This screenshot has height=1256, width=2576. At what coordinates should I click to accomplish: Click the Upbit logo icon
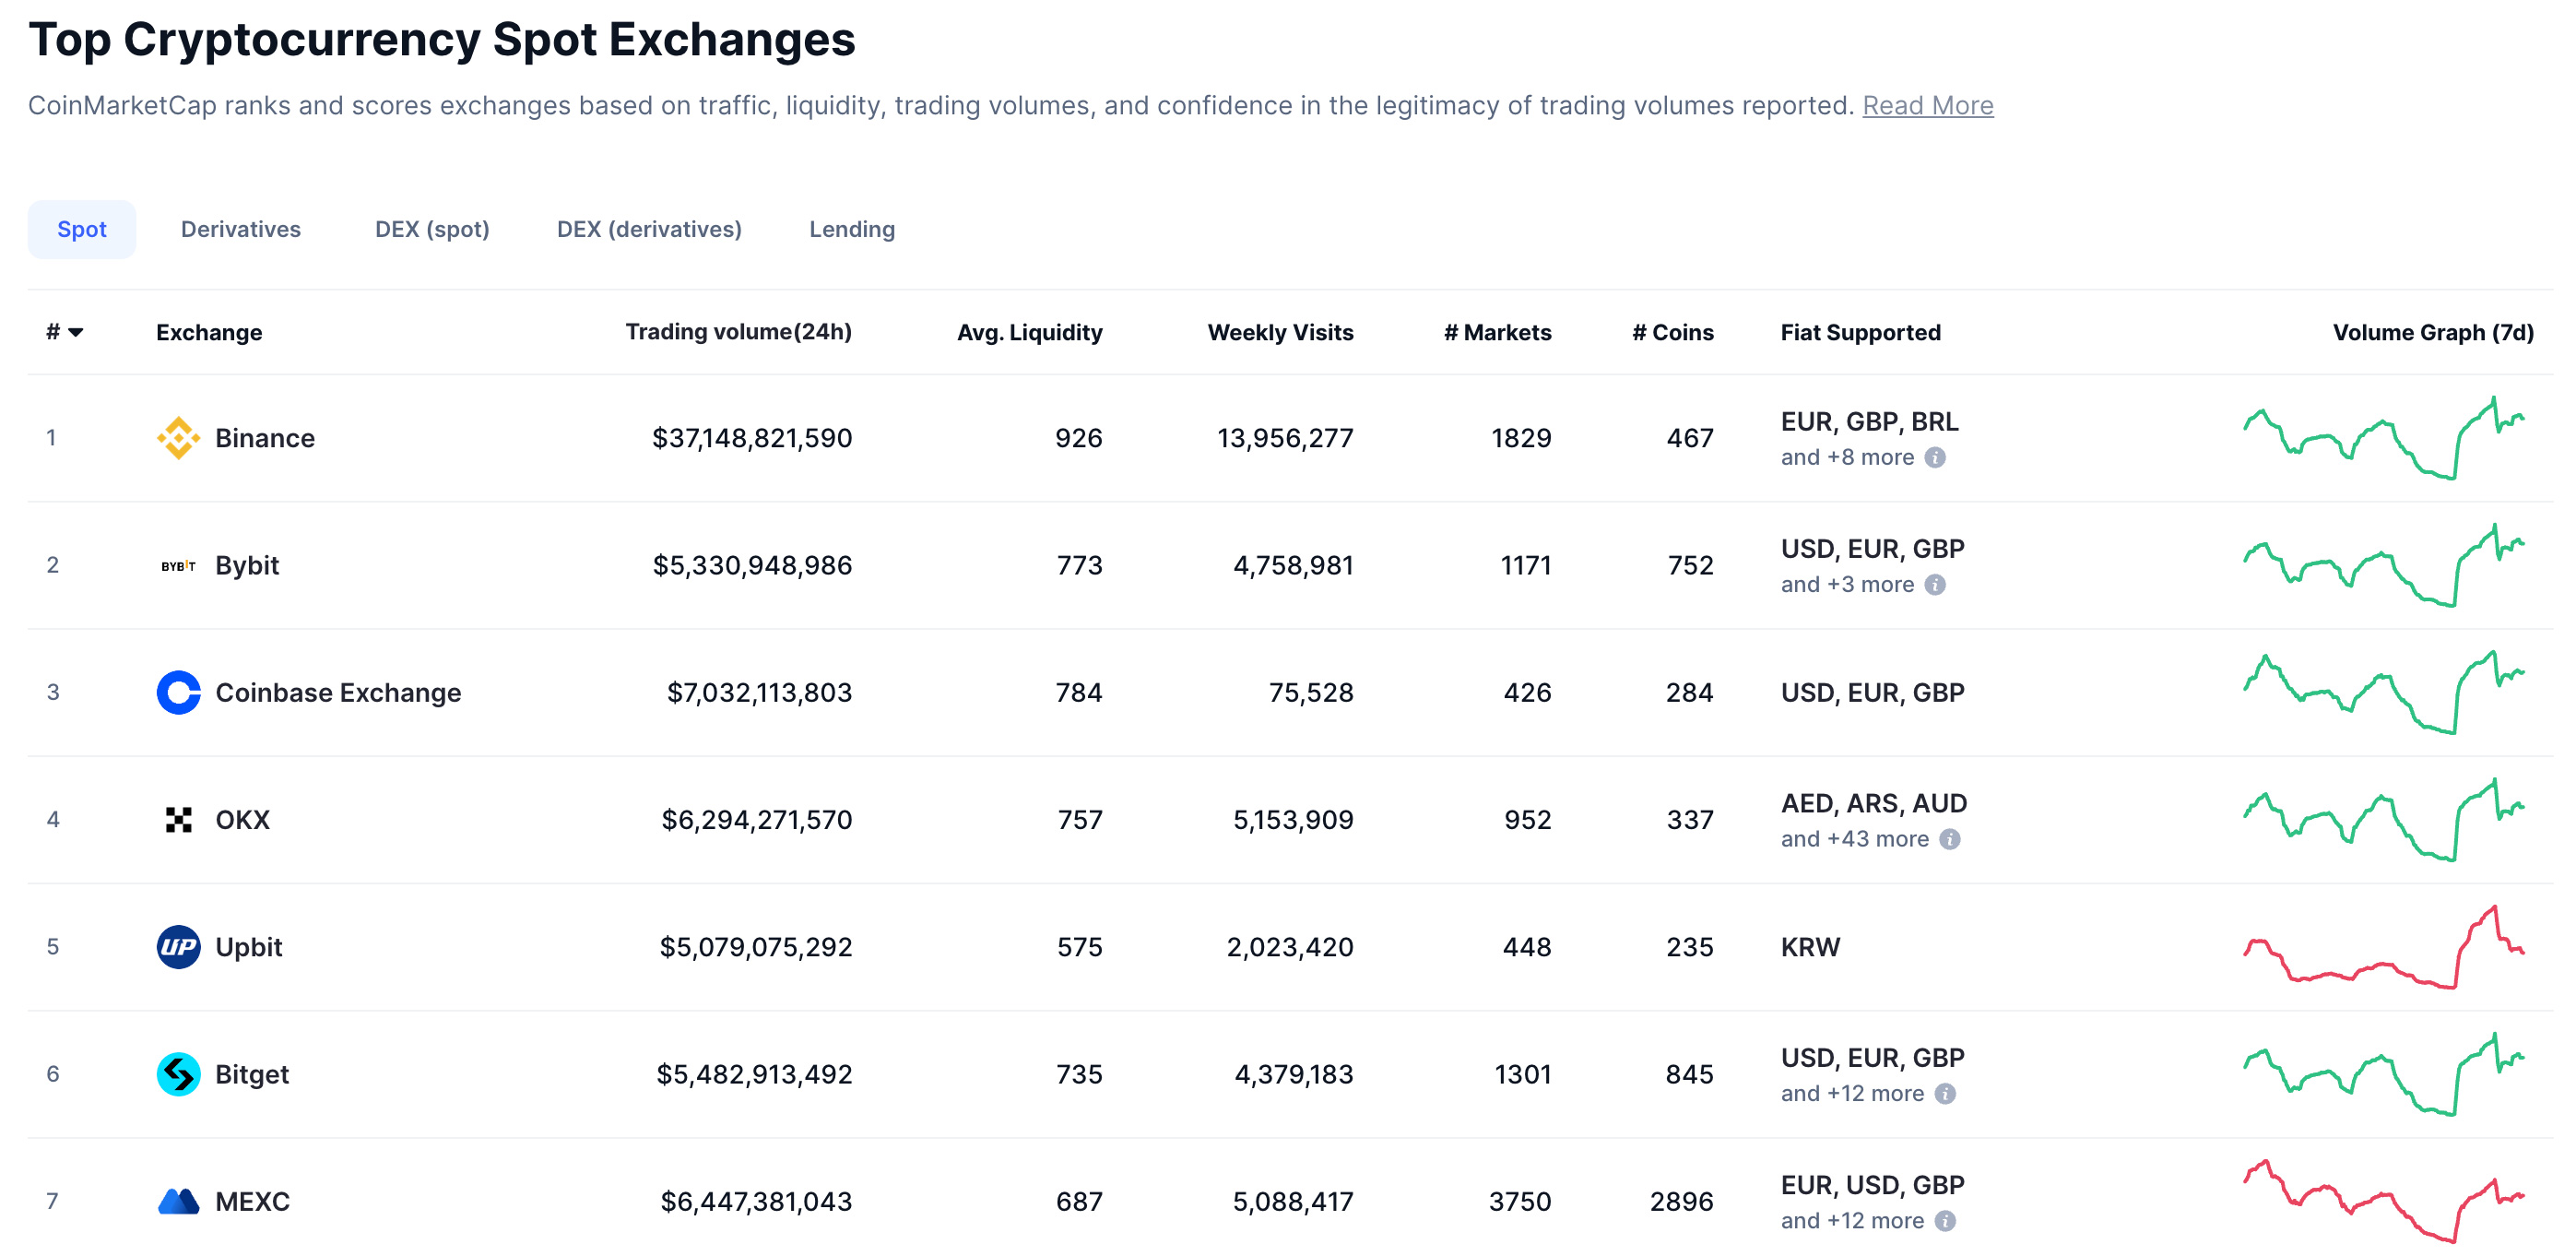pyautogui.click(x=178, y=946)
